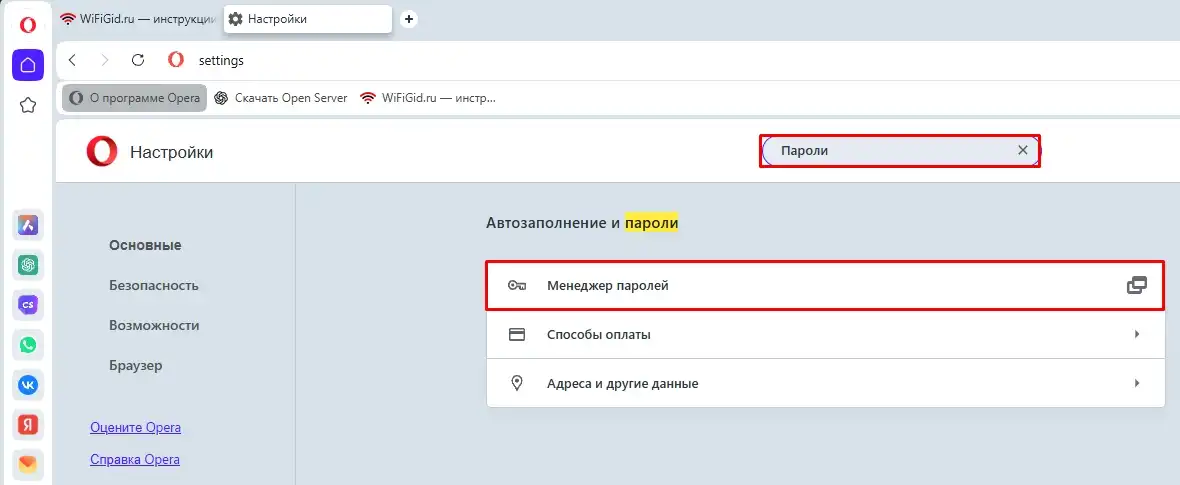The width and height of the screenshot is (1180, 485).
Task: Expand the Способы оплаты section arrow
Action: coord(1137,334)
